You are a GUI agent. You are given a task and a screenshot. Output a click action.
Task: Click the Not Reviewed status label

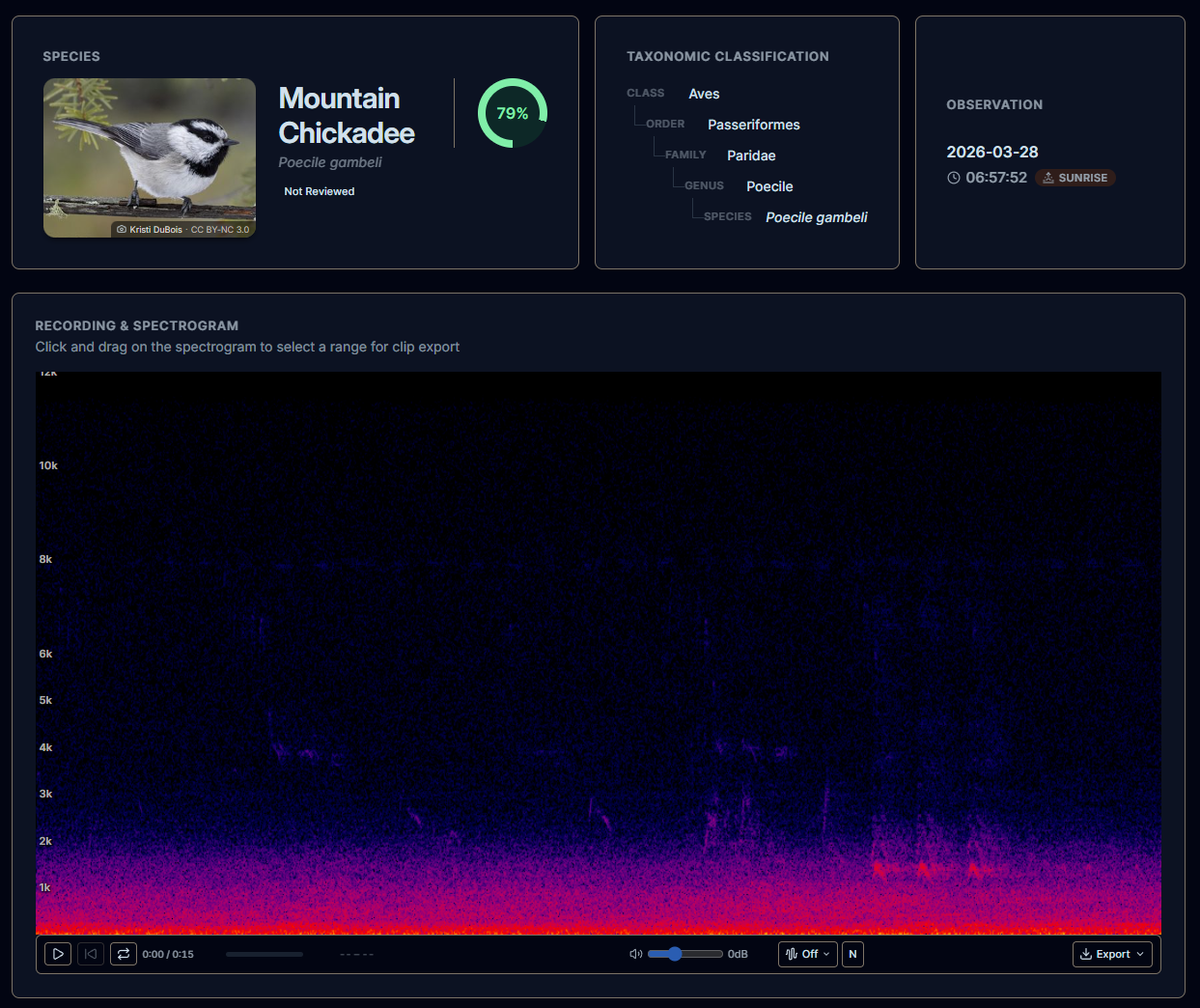coord(319,191)
